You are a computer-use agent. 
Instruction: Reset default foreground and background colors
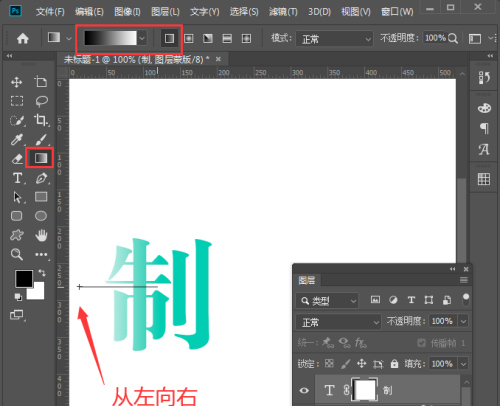point(18,297)
